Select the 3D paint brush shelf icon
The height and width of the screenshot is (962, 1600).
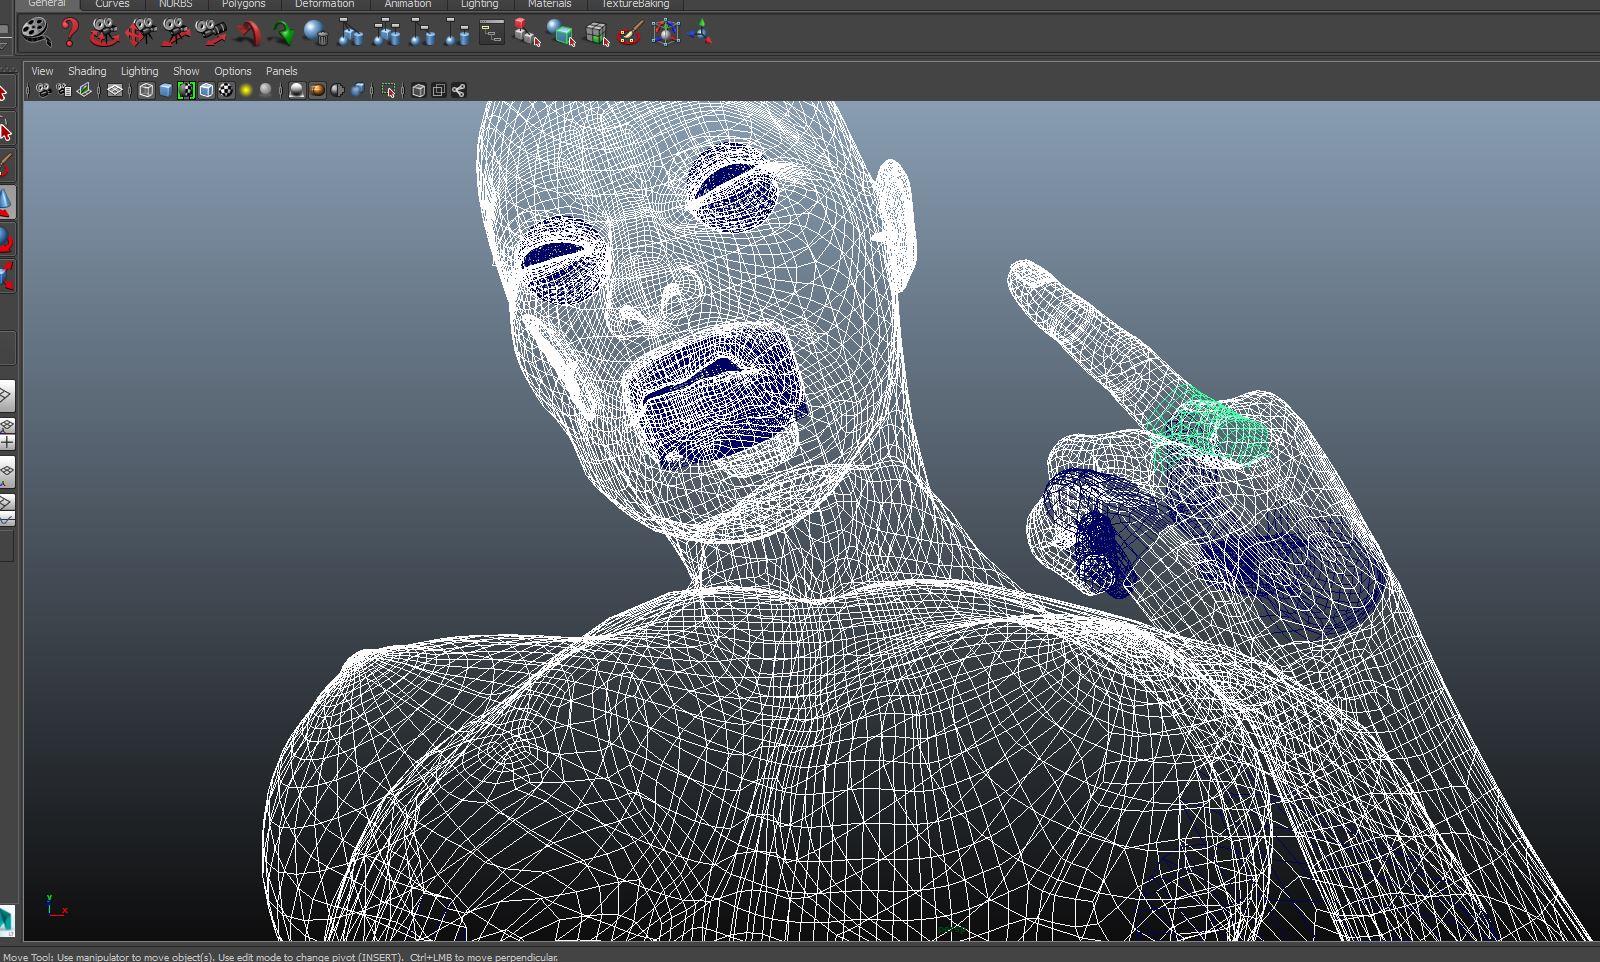tap(631, 33)
